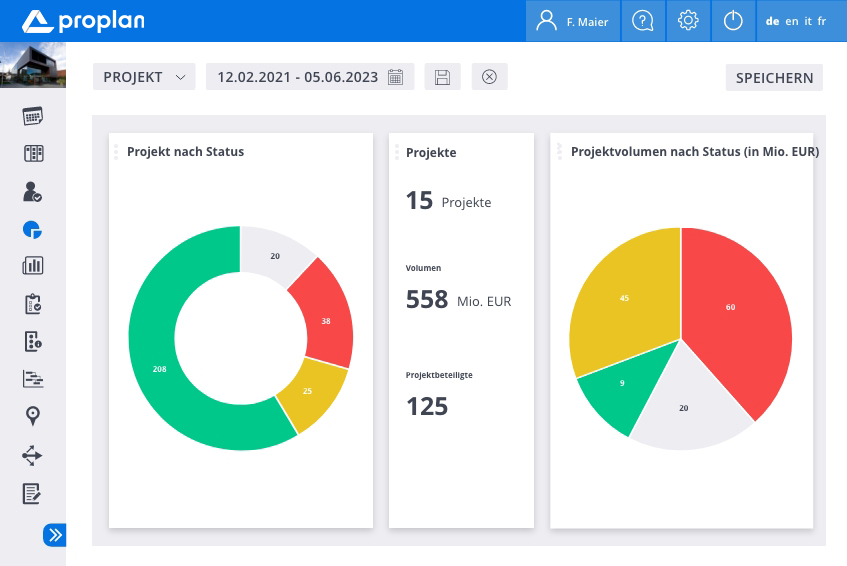Click the map location pin icon
This screenshot has width=847, height=566.
pyautogui.click(x=33, y=416)
